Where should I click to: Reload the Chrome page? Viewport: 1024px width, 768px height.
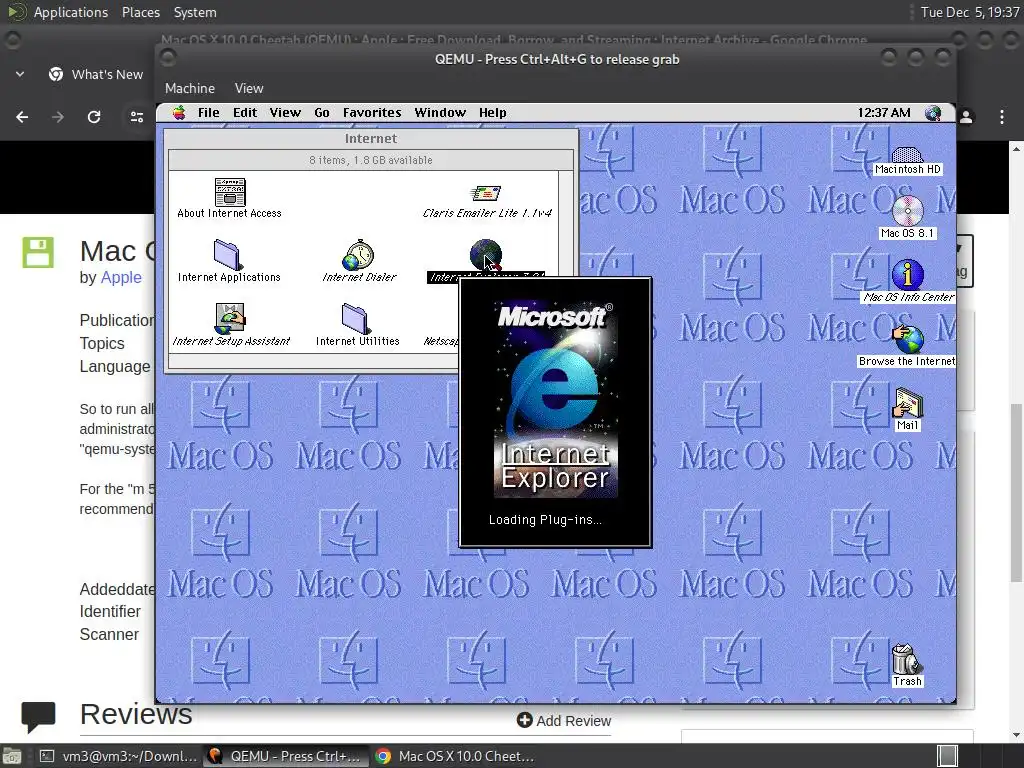(94, 117)
